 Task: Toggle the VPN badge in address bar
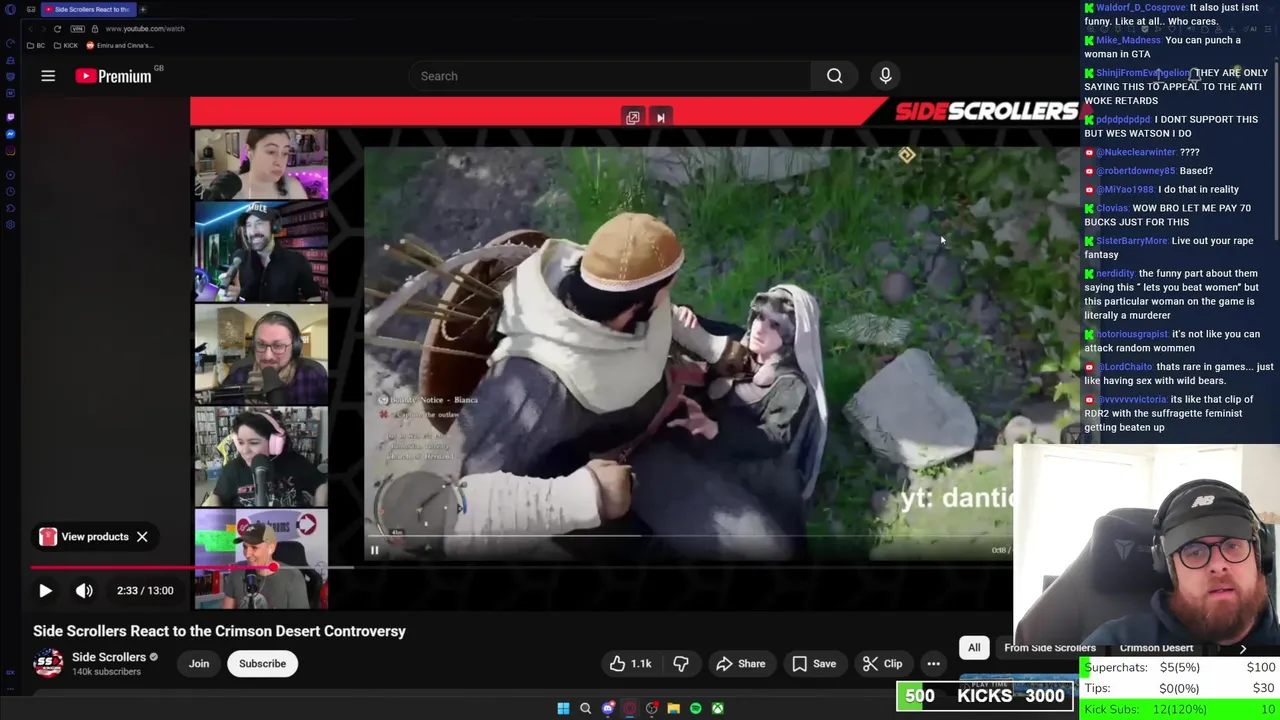click(x=78, y=28)
